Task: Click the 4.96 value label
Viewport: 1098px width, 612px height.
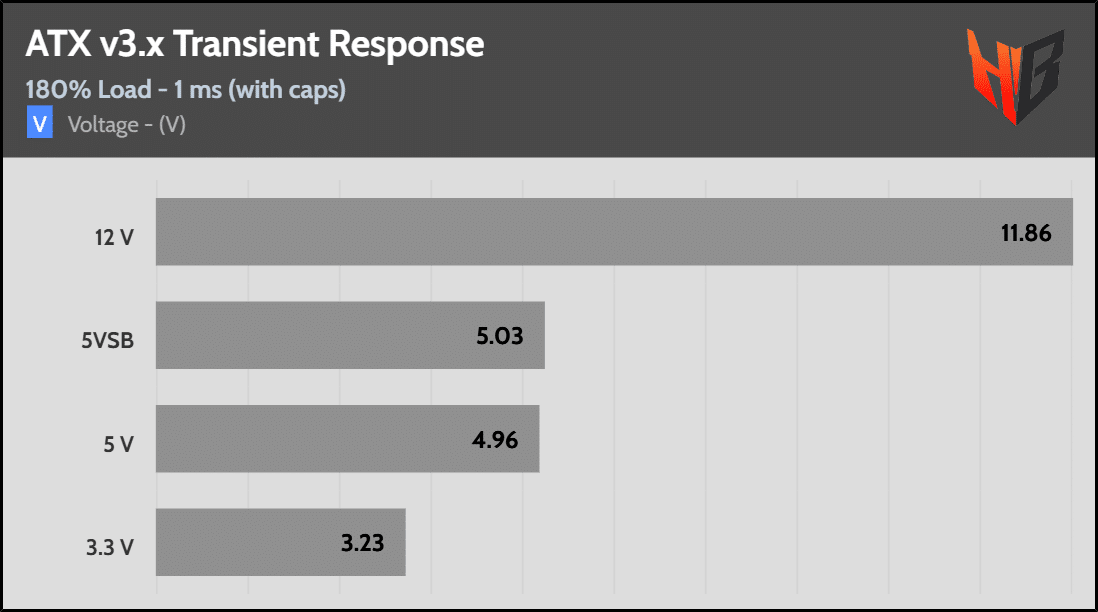Action: point(494,438)
